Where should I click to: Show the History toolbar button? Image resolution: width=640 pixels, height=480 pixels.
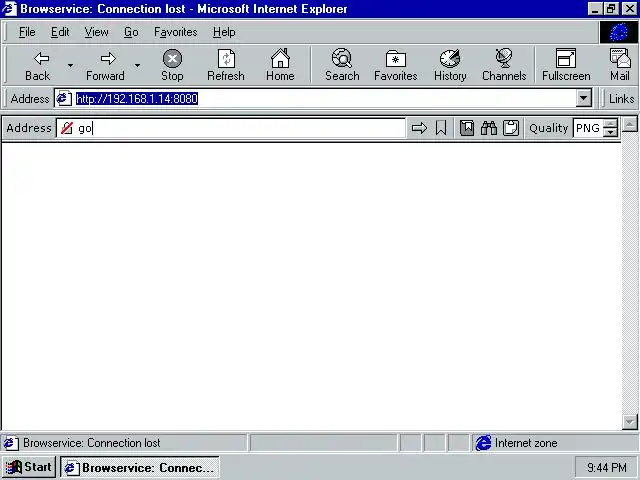coord(450,65)
